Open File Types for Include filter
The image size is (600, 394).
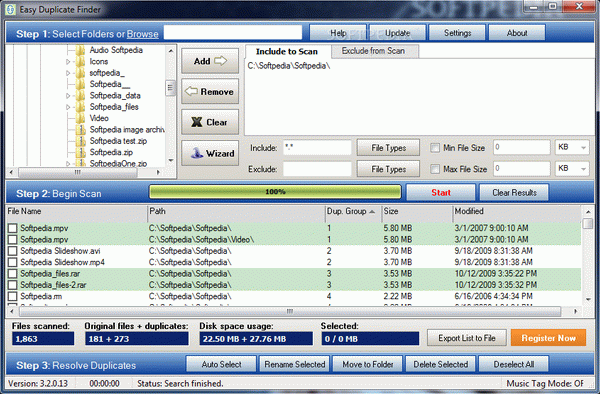click(x=388, y=148)
